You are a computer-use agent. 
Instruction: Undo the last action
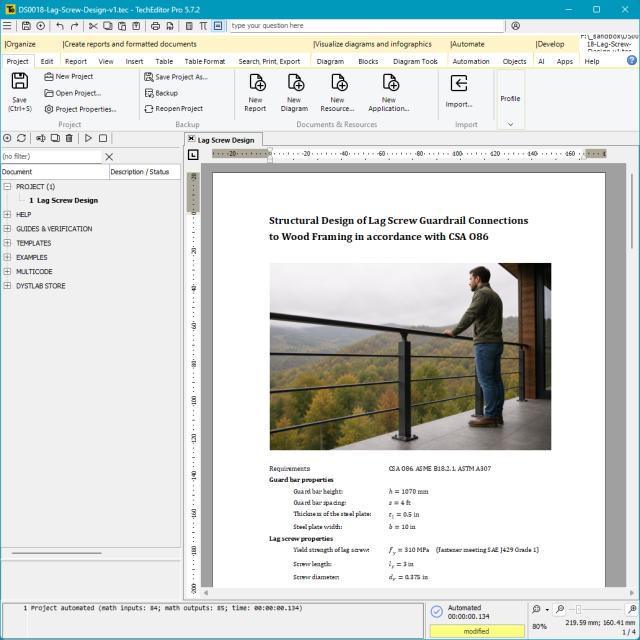click(60, 26)
